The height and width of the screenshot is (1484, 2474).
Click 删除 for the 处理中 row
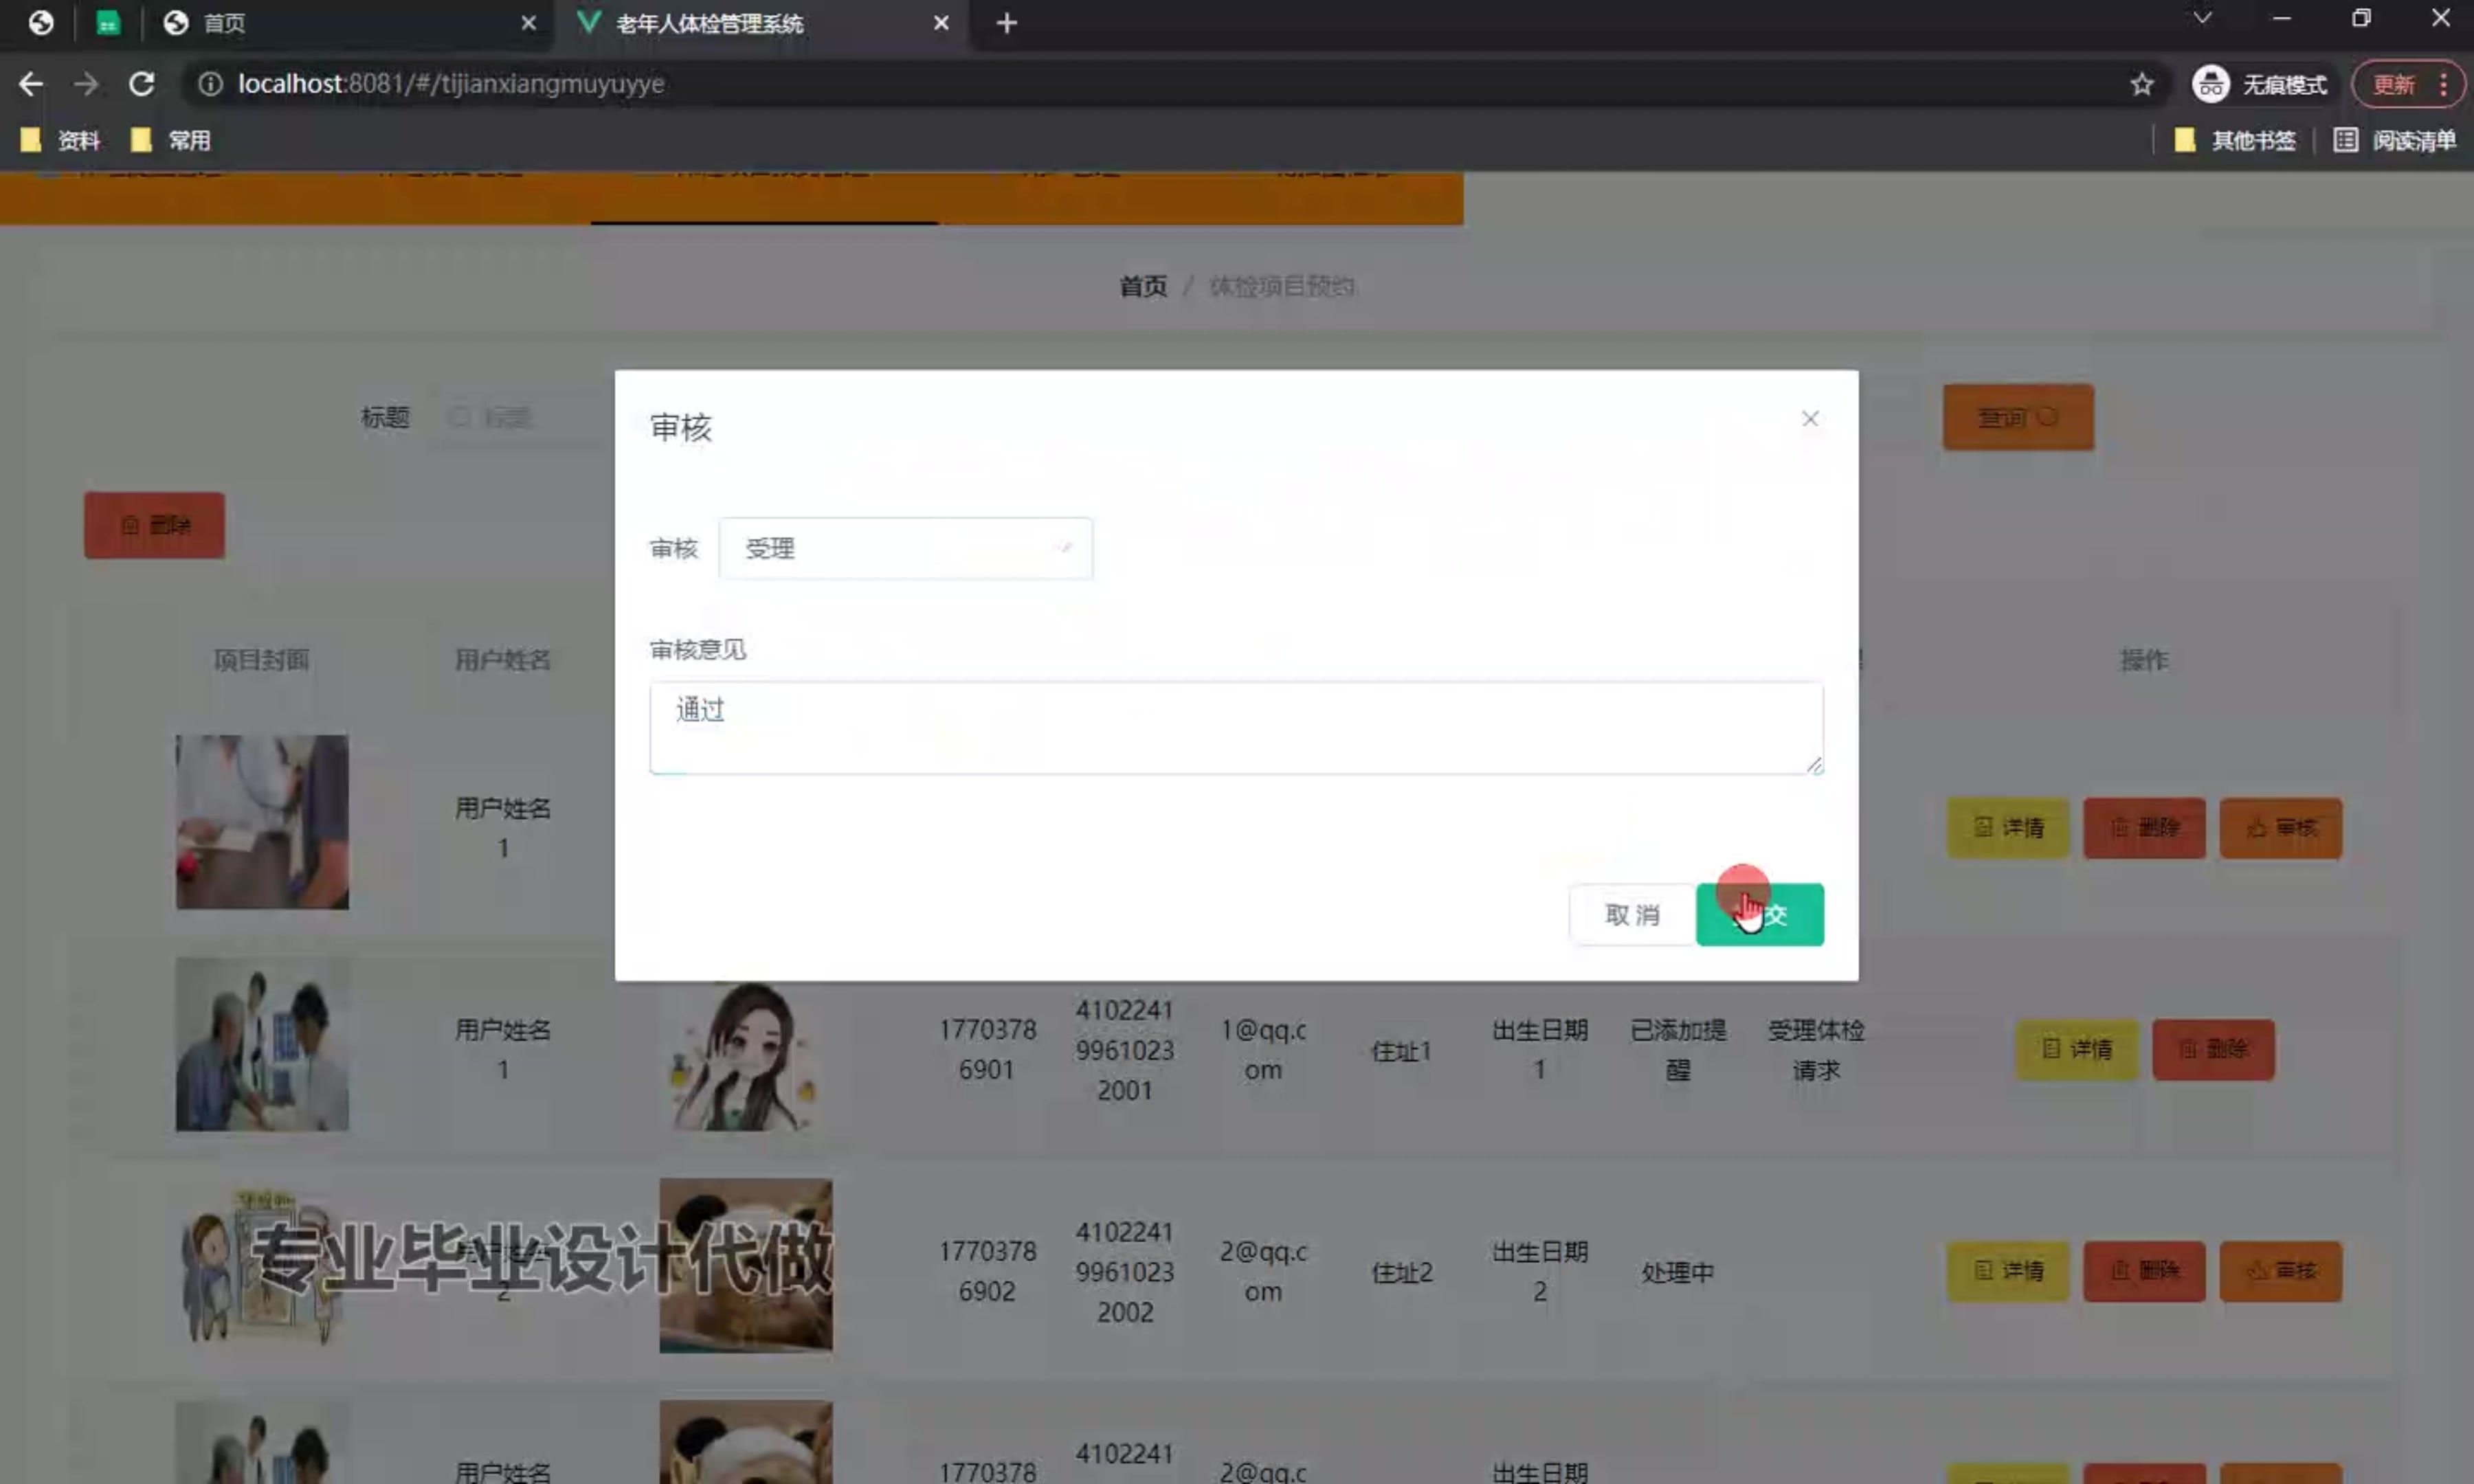coord(2144,1271)
